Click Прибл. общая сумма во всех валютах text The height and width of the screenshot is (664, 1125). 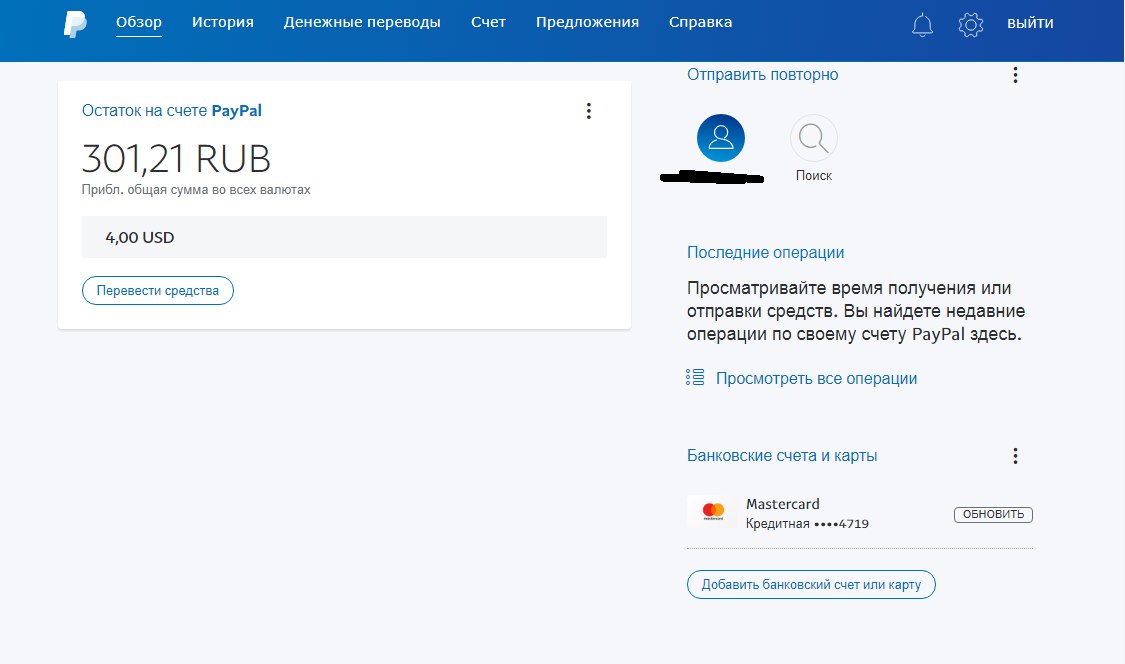tap(196, 190)
